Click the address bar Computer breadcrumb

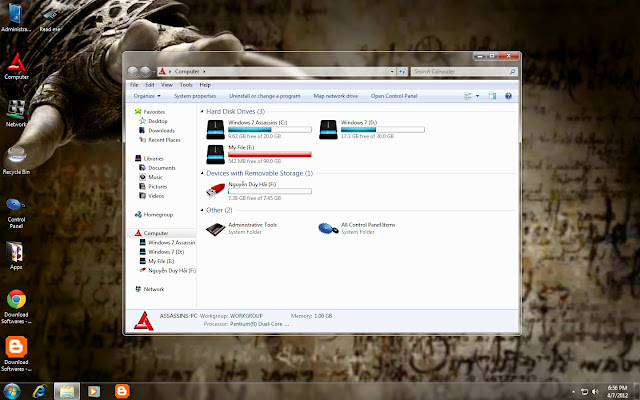point(187,71)
